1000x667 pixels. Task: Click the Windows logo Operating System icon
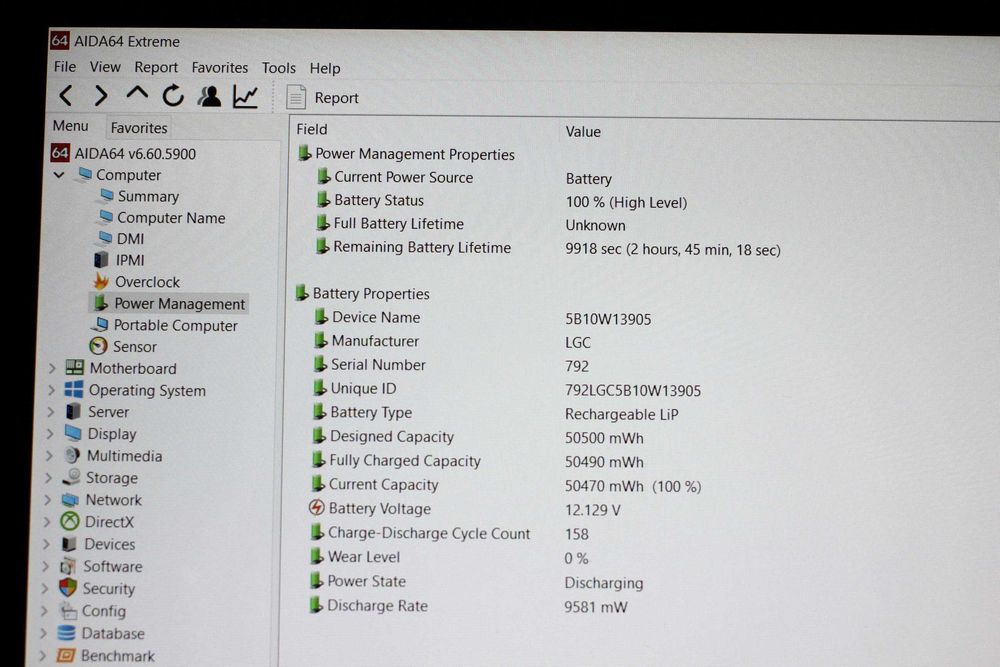pyautogui.click(x=74, y=390)
